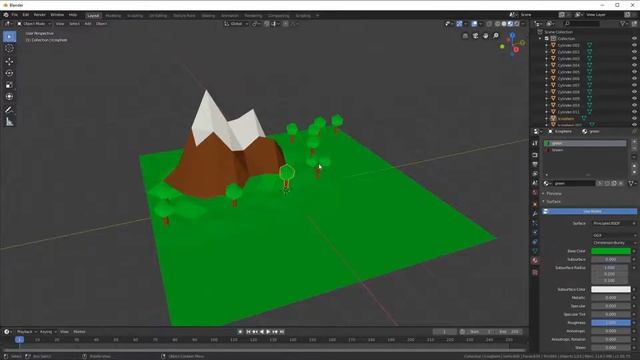The width and height of the screenshot is (640, 360).
Task: Toggle visibility of Cylinder.001 in outliner
Action: pos(634,45)
